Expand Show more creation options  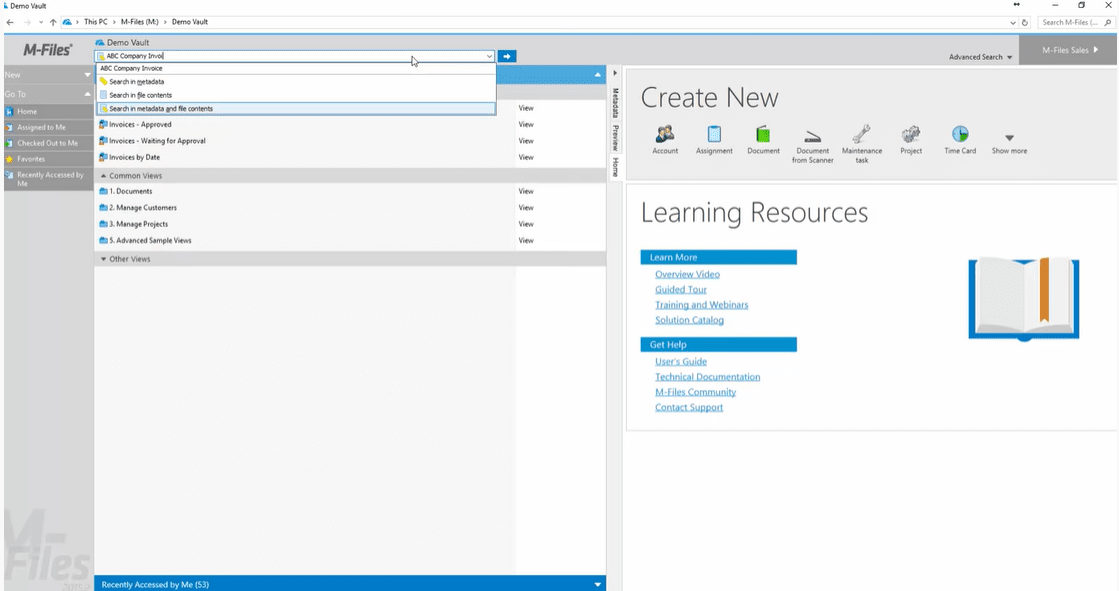[1009, 140]
